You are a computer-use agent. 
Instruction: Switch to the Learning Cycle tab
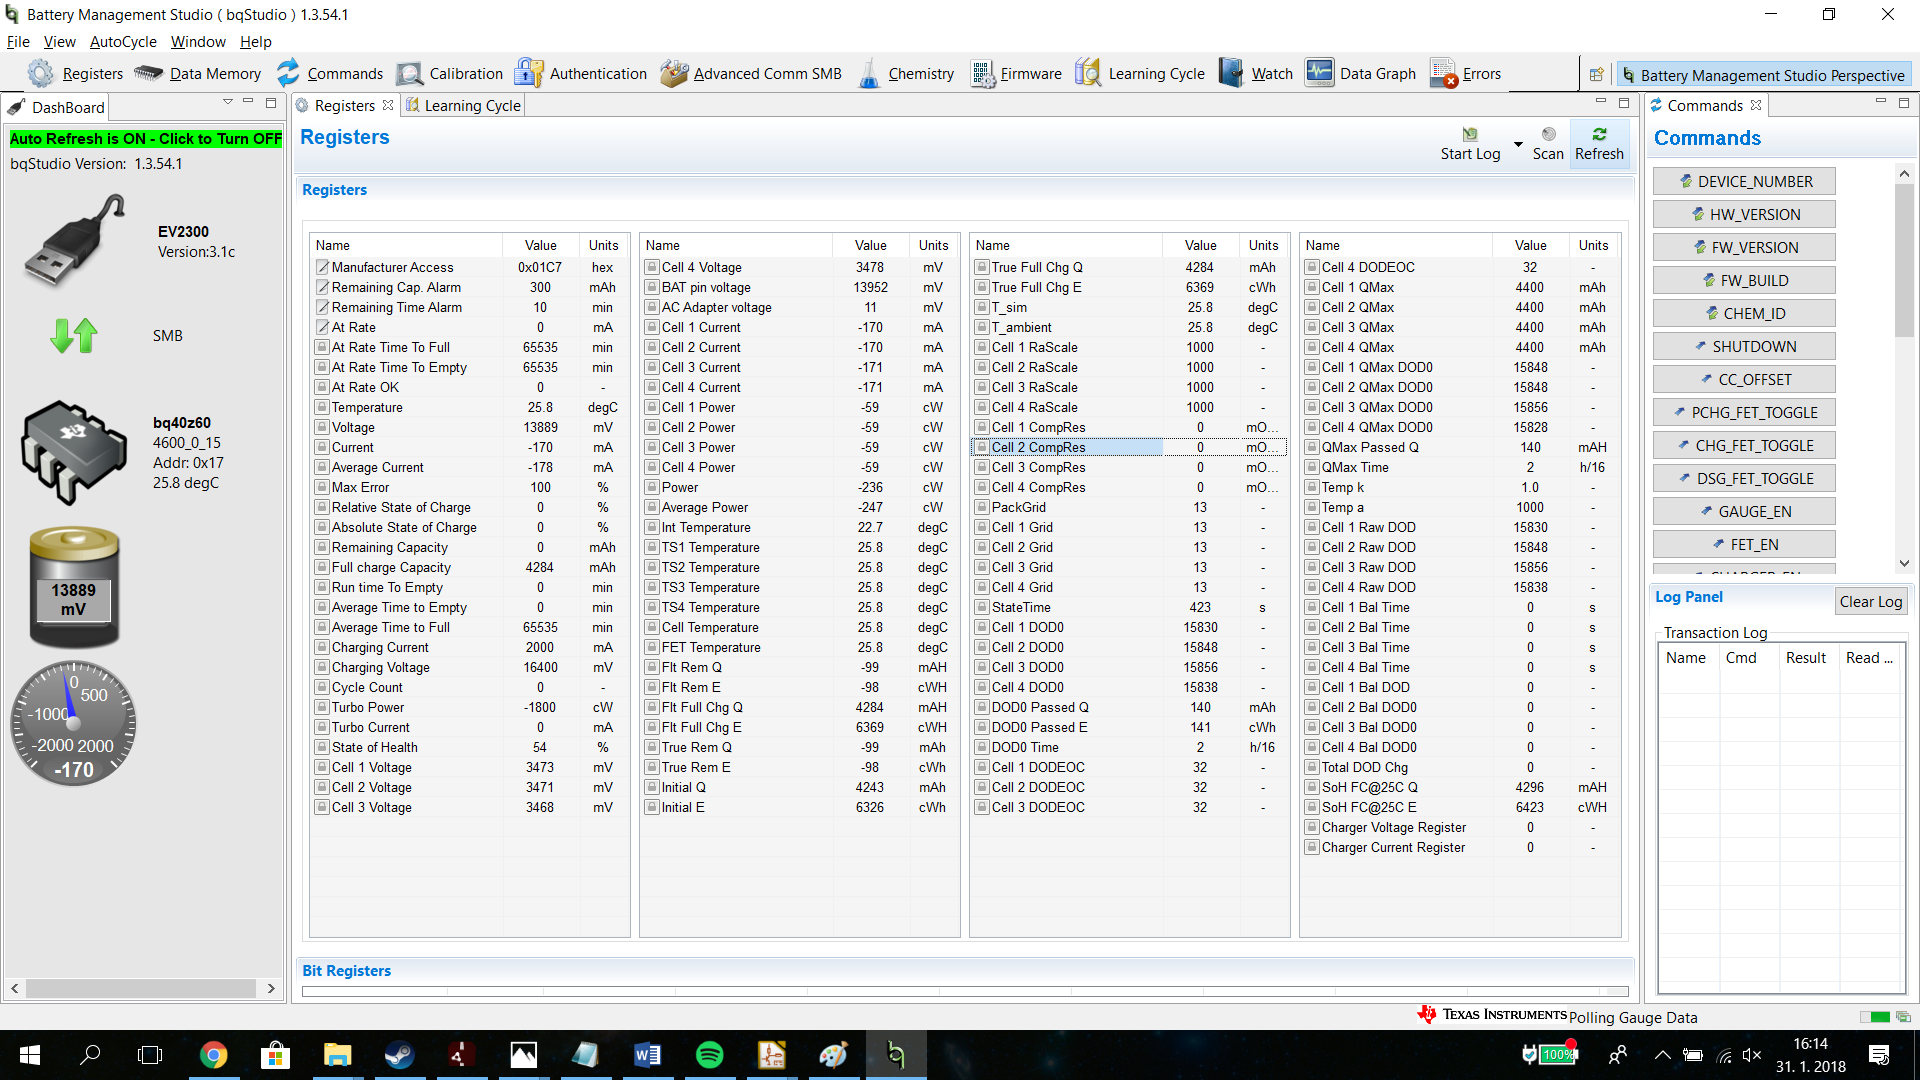[x=463, y=105]
